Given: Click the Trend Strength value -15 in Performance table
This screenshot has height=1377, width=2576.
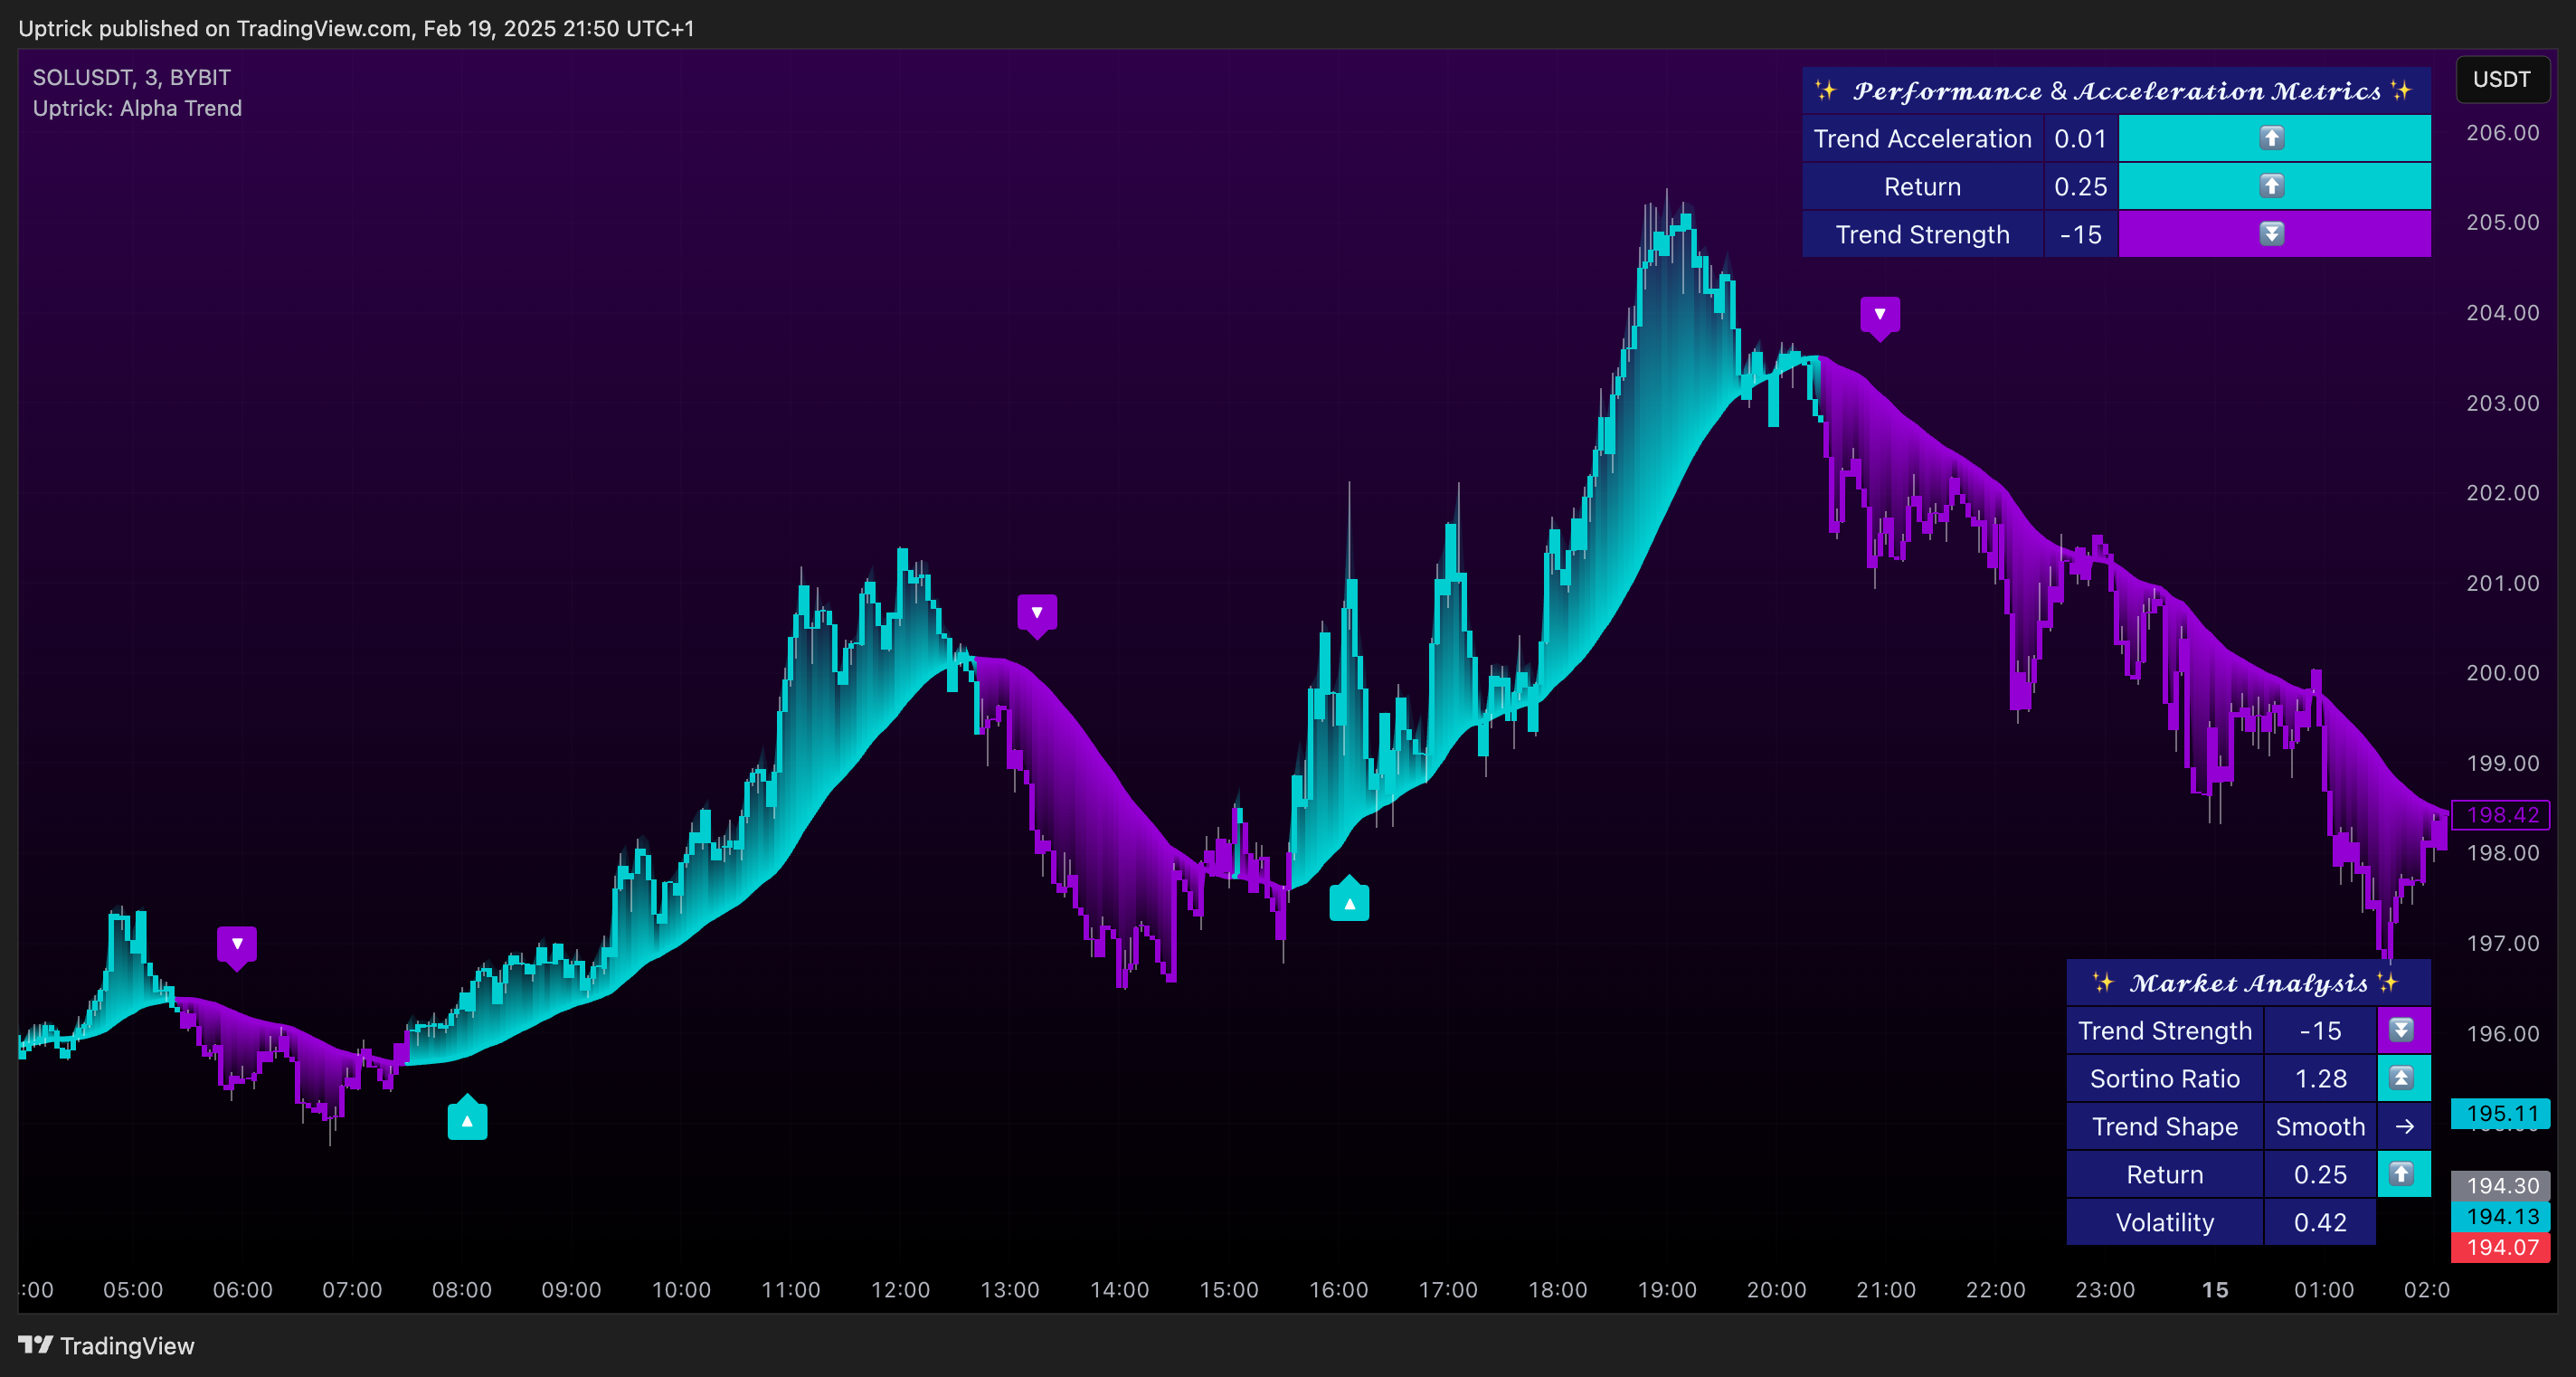Looking at the screenshot, I should pos(2080,235).
